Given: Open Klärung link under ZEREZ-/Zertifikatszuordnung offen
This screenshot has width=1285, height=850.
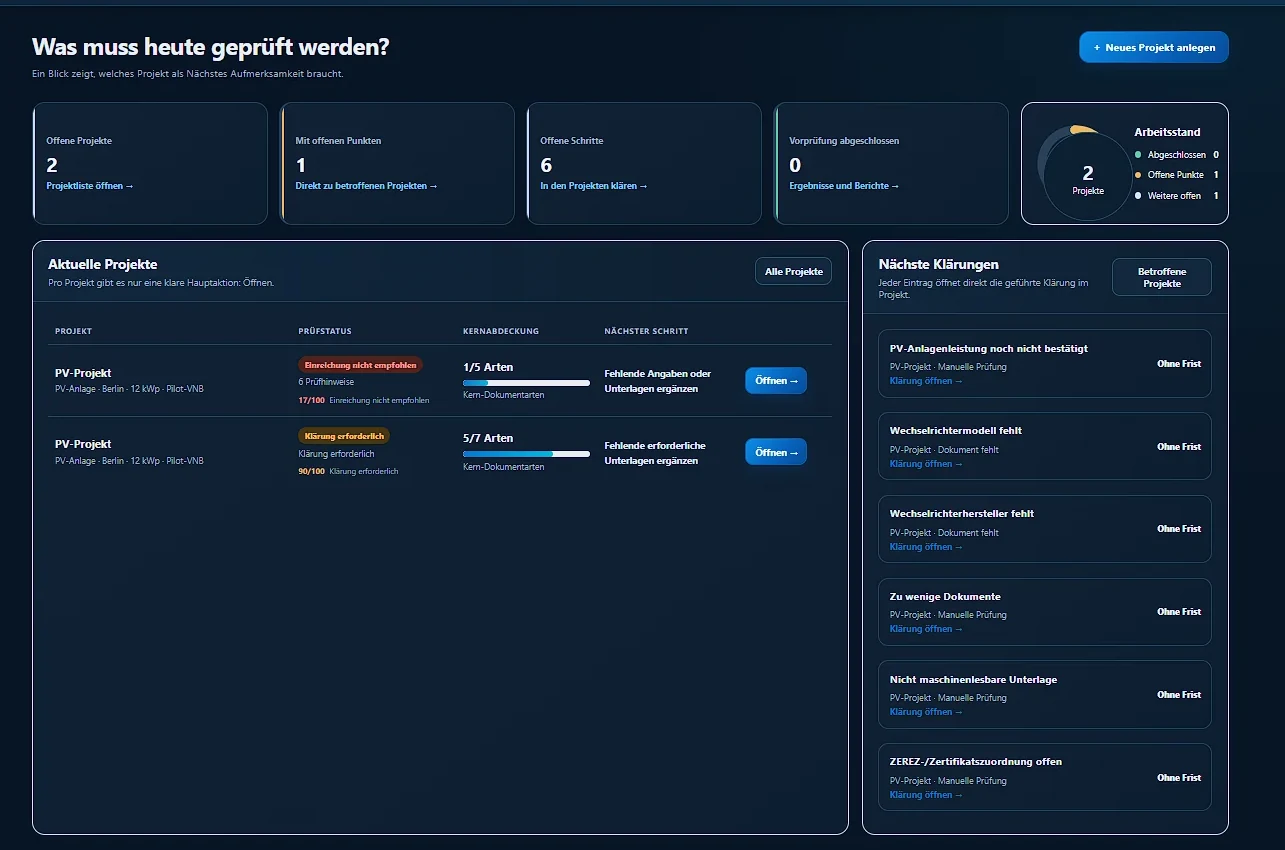Looking at the screenshot, I should (926, 795).
